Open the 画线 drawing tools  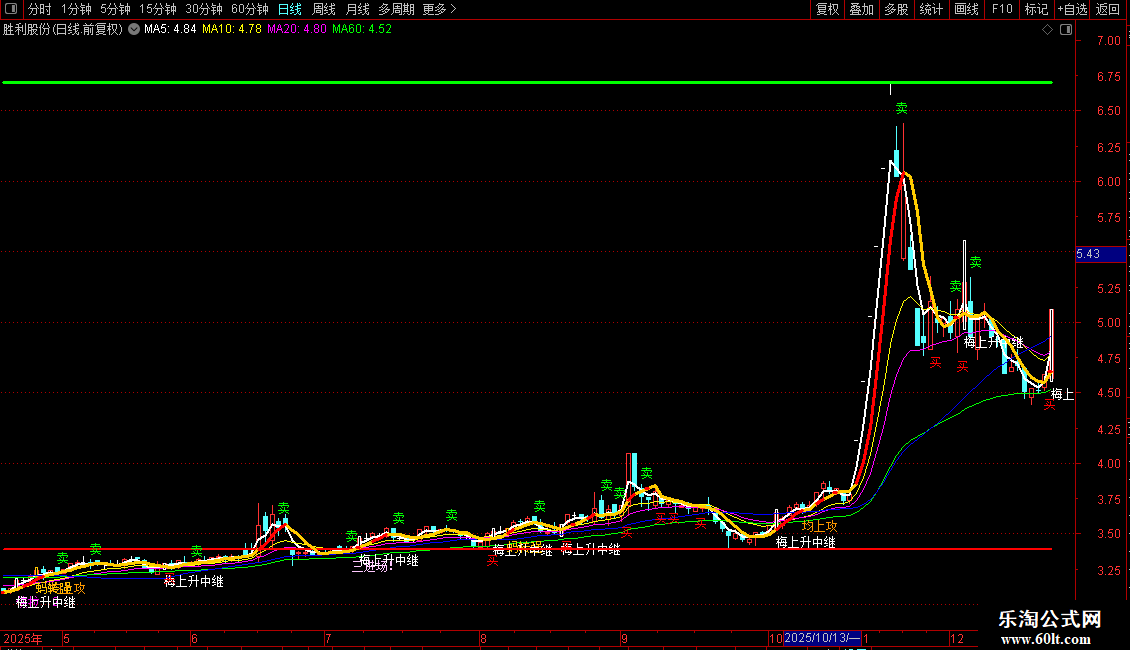pos(966,9)
